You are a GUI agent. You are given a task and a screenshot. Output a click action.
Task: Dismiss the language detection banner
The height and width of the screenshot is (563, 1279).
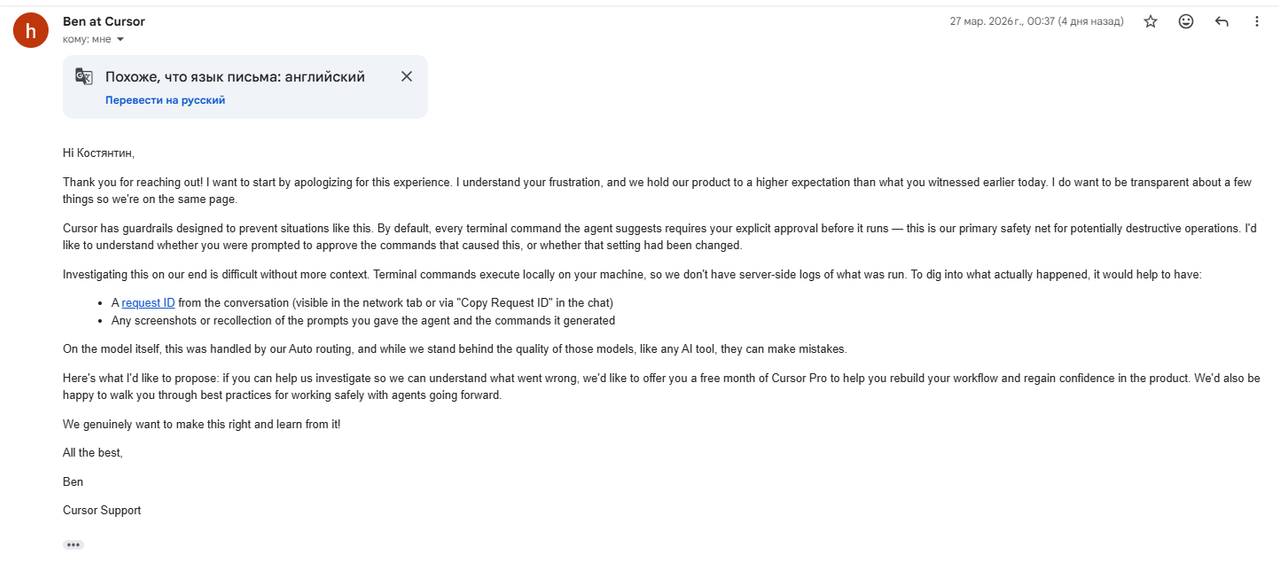pyautogui.click(x=406, y=76)
